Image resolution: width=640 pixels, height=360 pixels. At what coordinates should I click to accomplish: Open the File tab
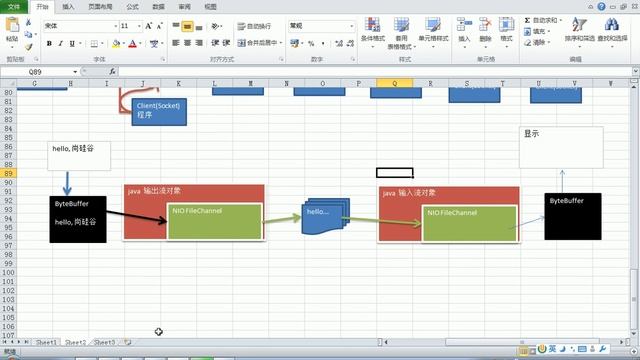[x=14, y=7]
